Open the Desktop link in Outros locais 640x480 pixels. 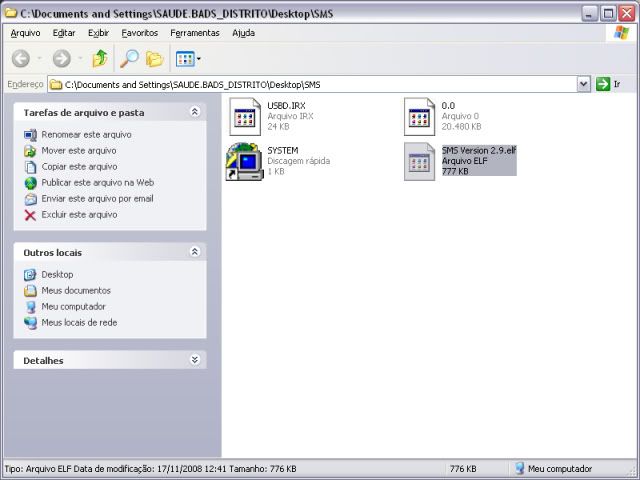click(57, 275)
